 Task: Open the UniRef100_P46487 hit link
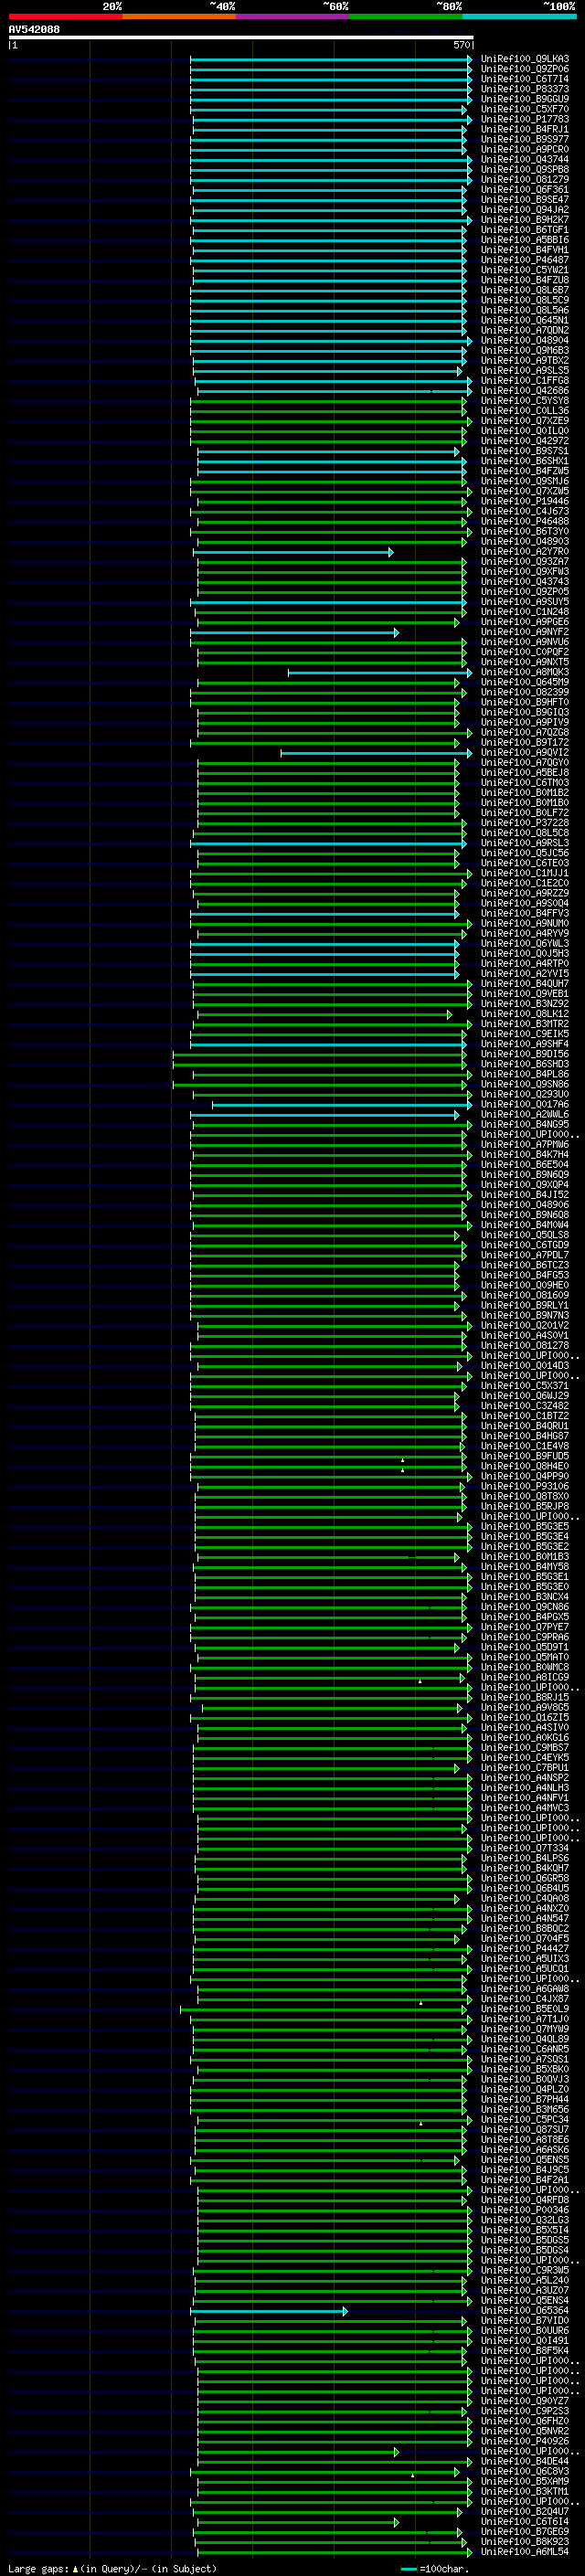(x=525, y=260)
